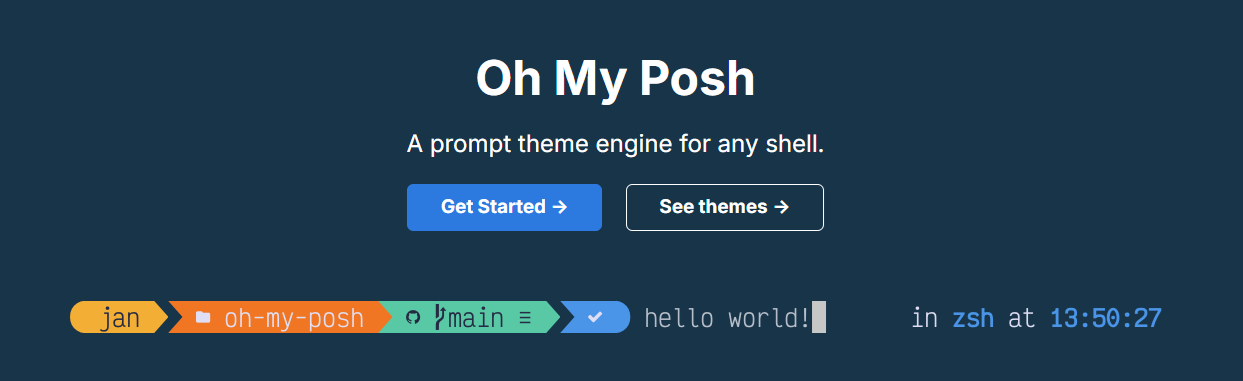Open the See themes page
Image resolution: width=1243 pixels, height=381 pixels.
point(725,207)
